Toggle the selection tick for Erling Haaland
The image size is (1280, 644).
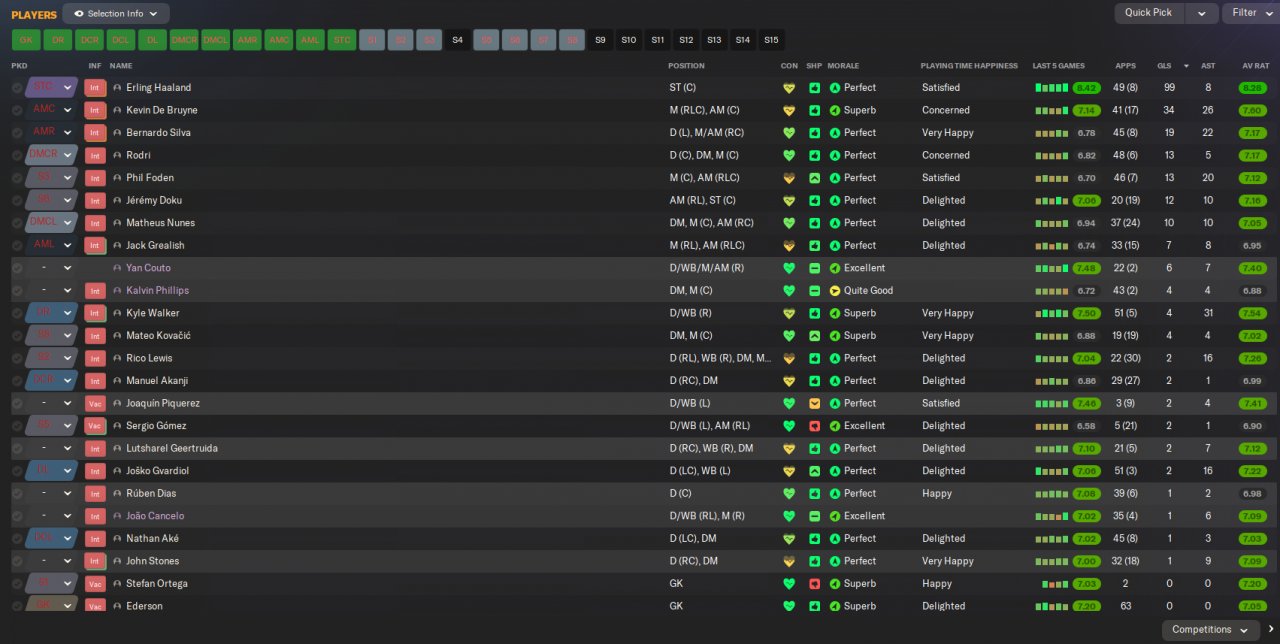[17, 88]
